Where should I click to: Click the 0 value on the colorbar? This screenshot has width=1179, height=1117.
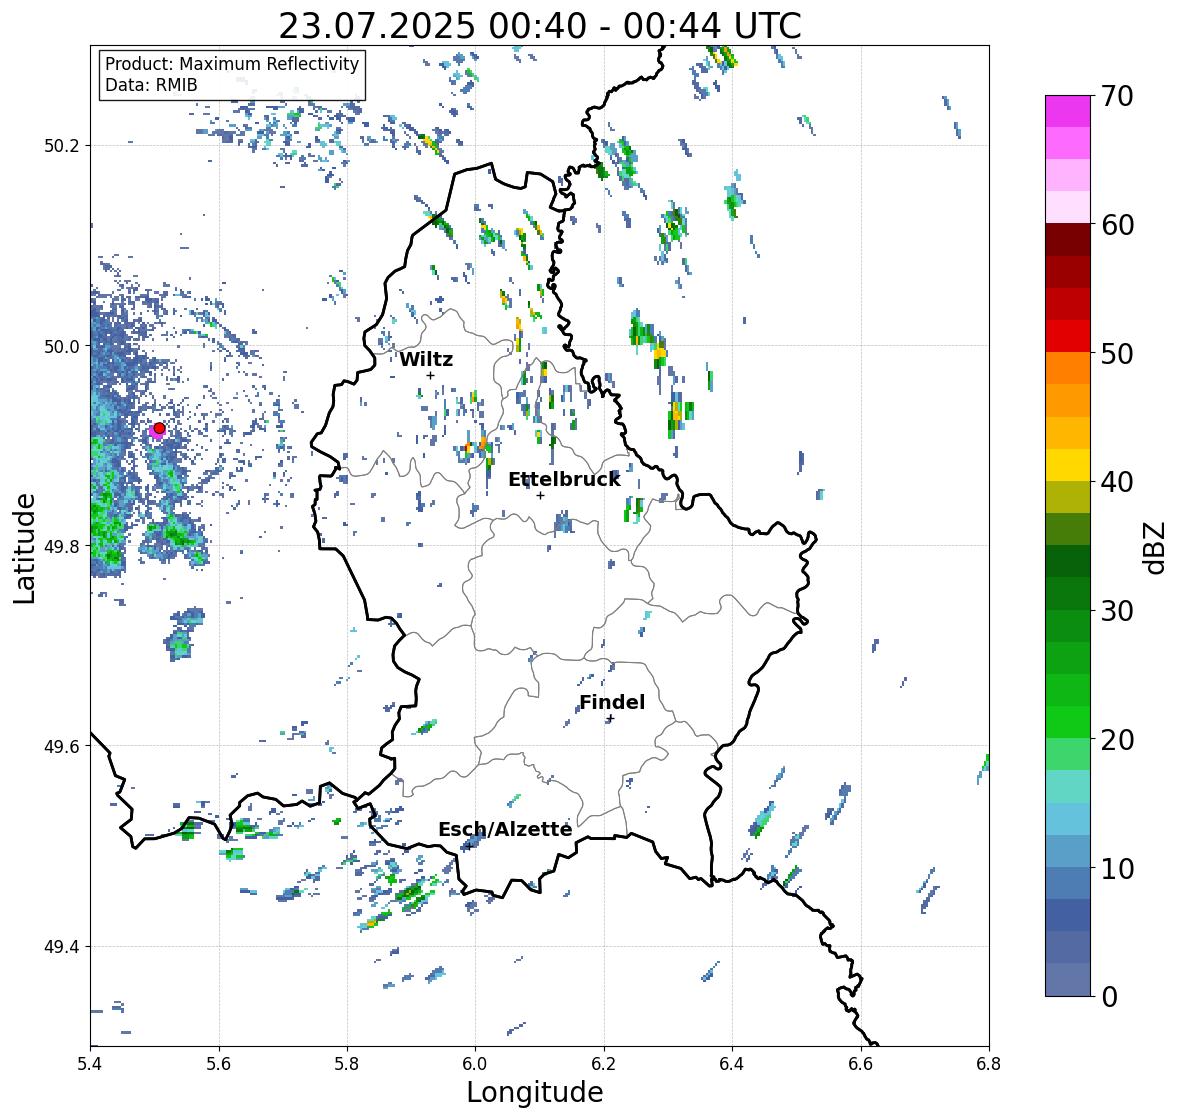(1109, 997)
